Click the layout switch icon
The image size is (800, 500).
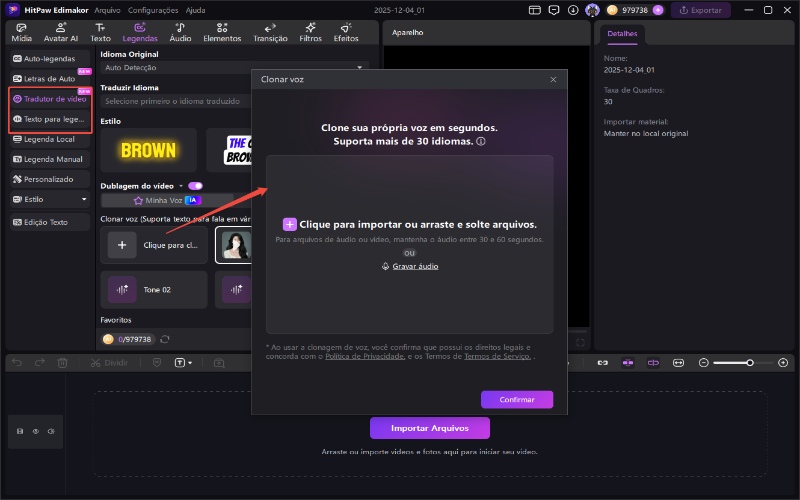pyautogui.click(x=535, y=10)
